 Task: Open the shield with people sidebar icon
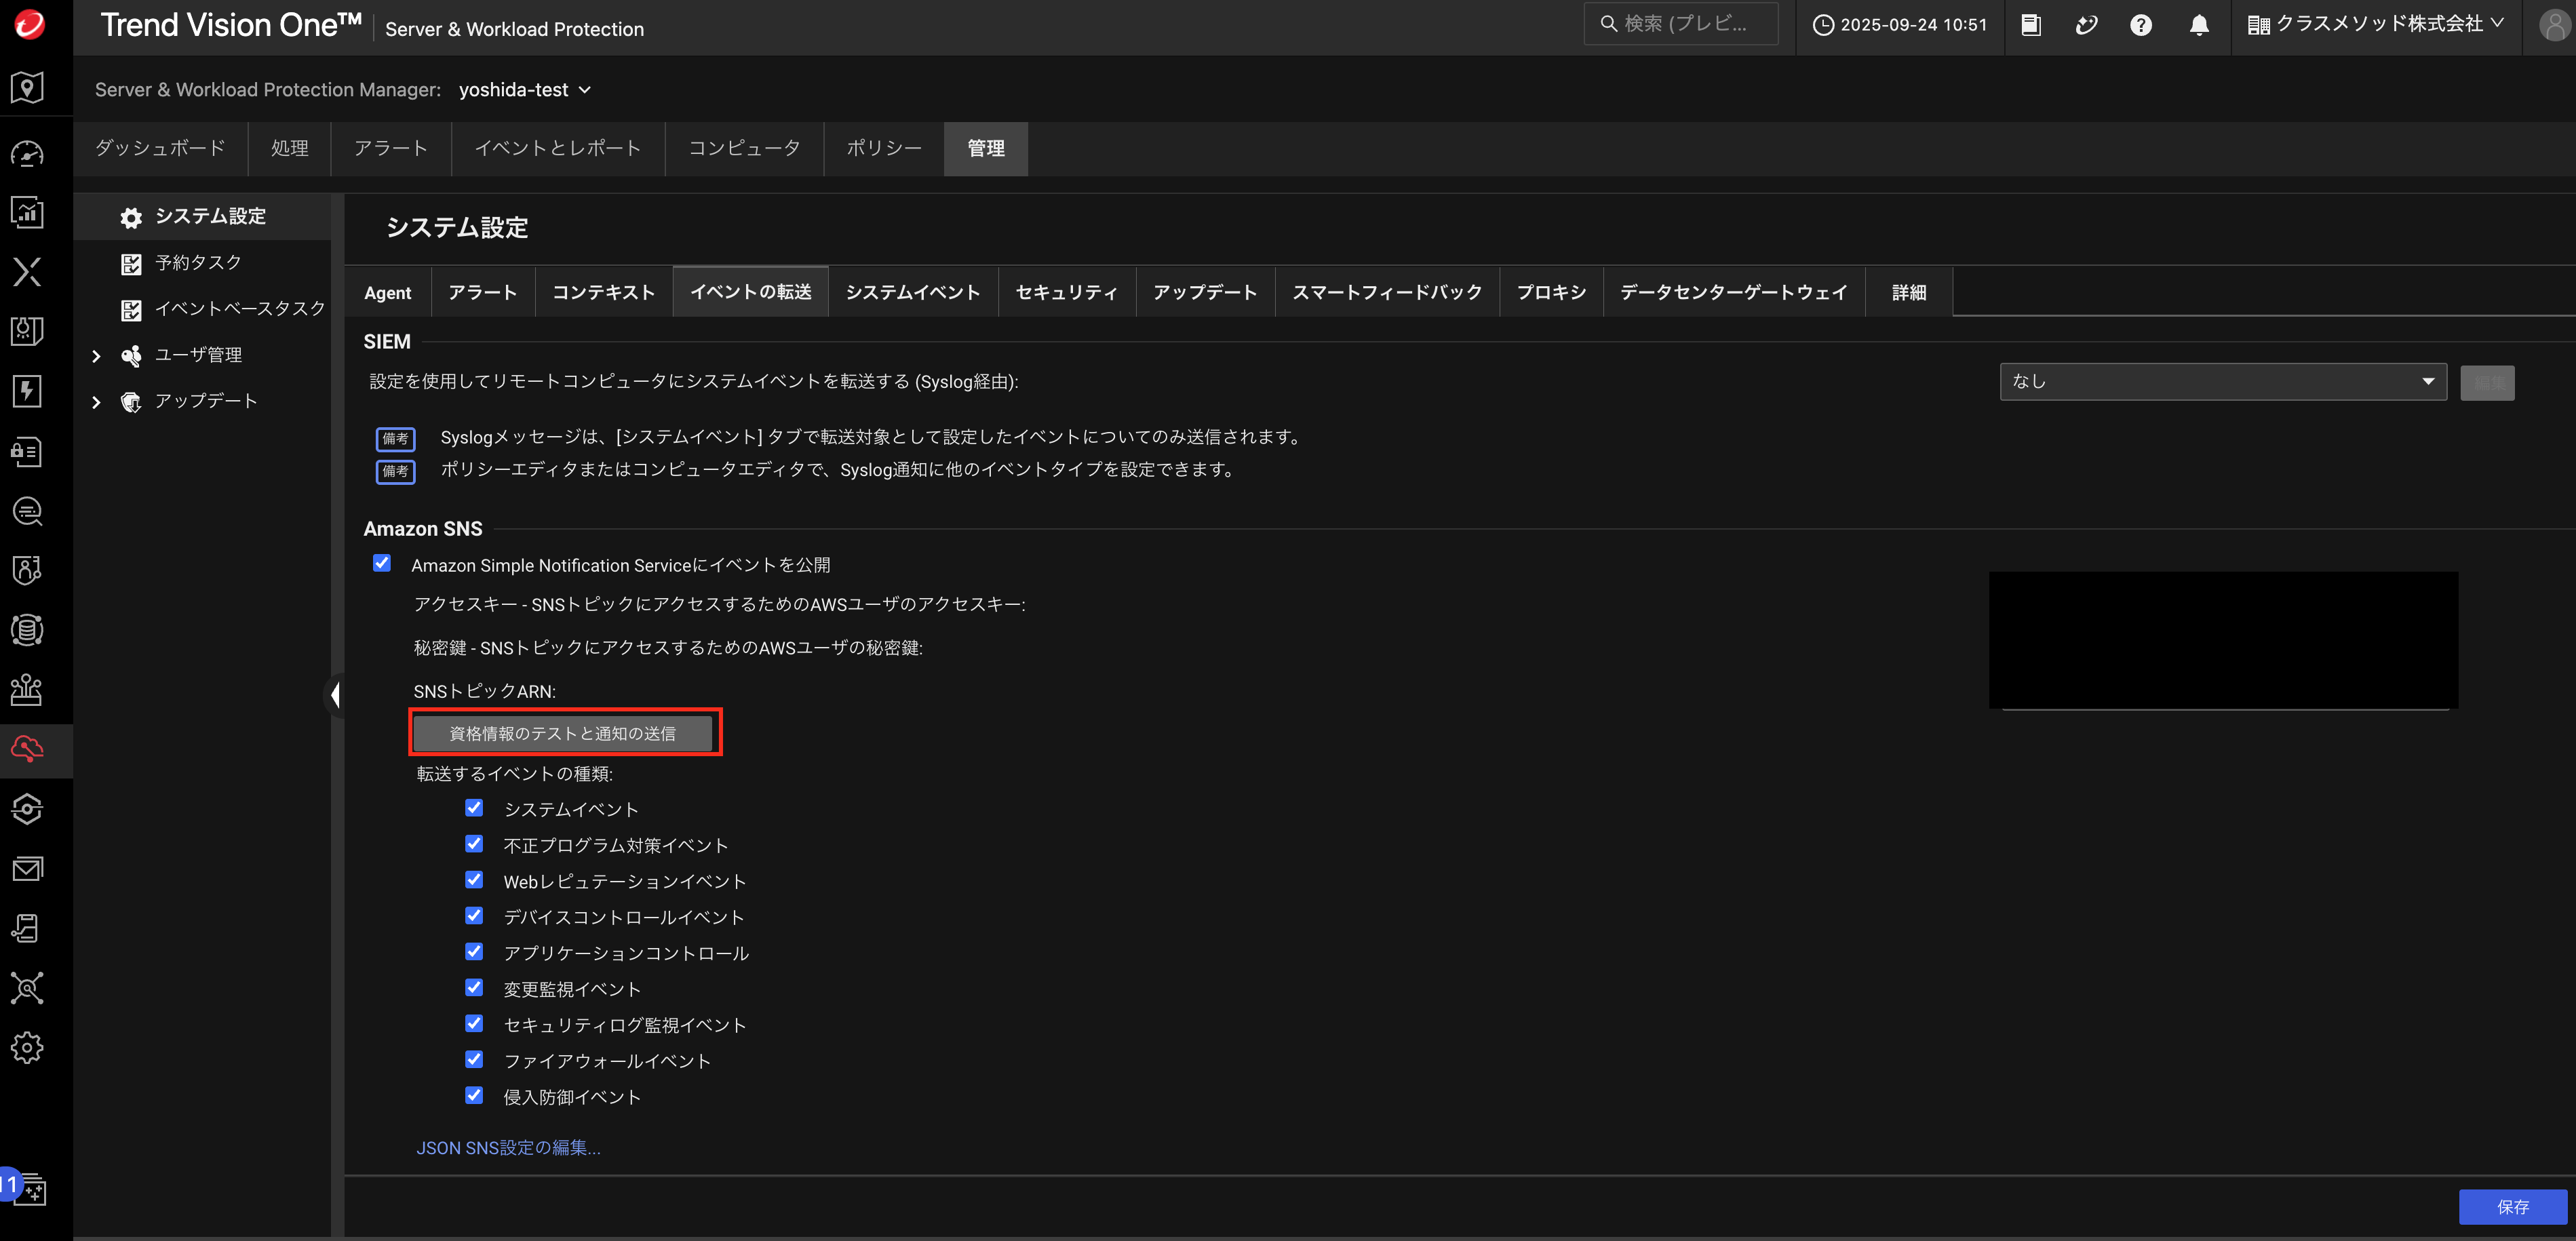(x=27, y=570)
